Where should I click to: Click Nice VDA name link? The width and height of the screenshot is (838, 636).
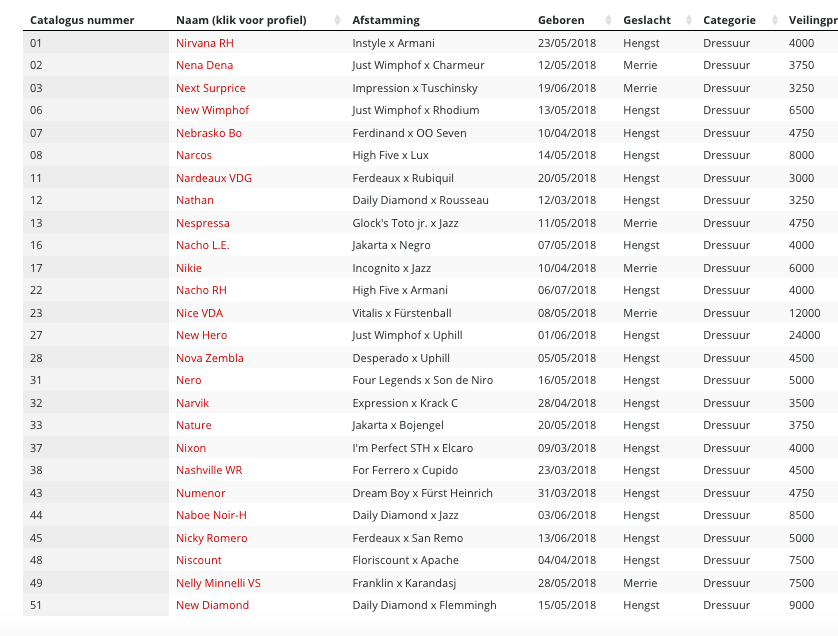pyautogui.click(x=199, y=313)
